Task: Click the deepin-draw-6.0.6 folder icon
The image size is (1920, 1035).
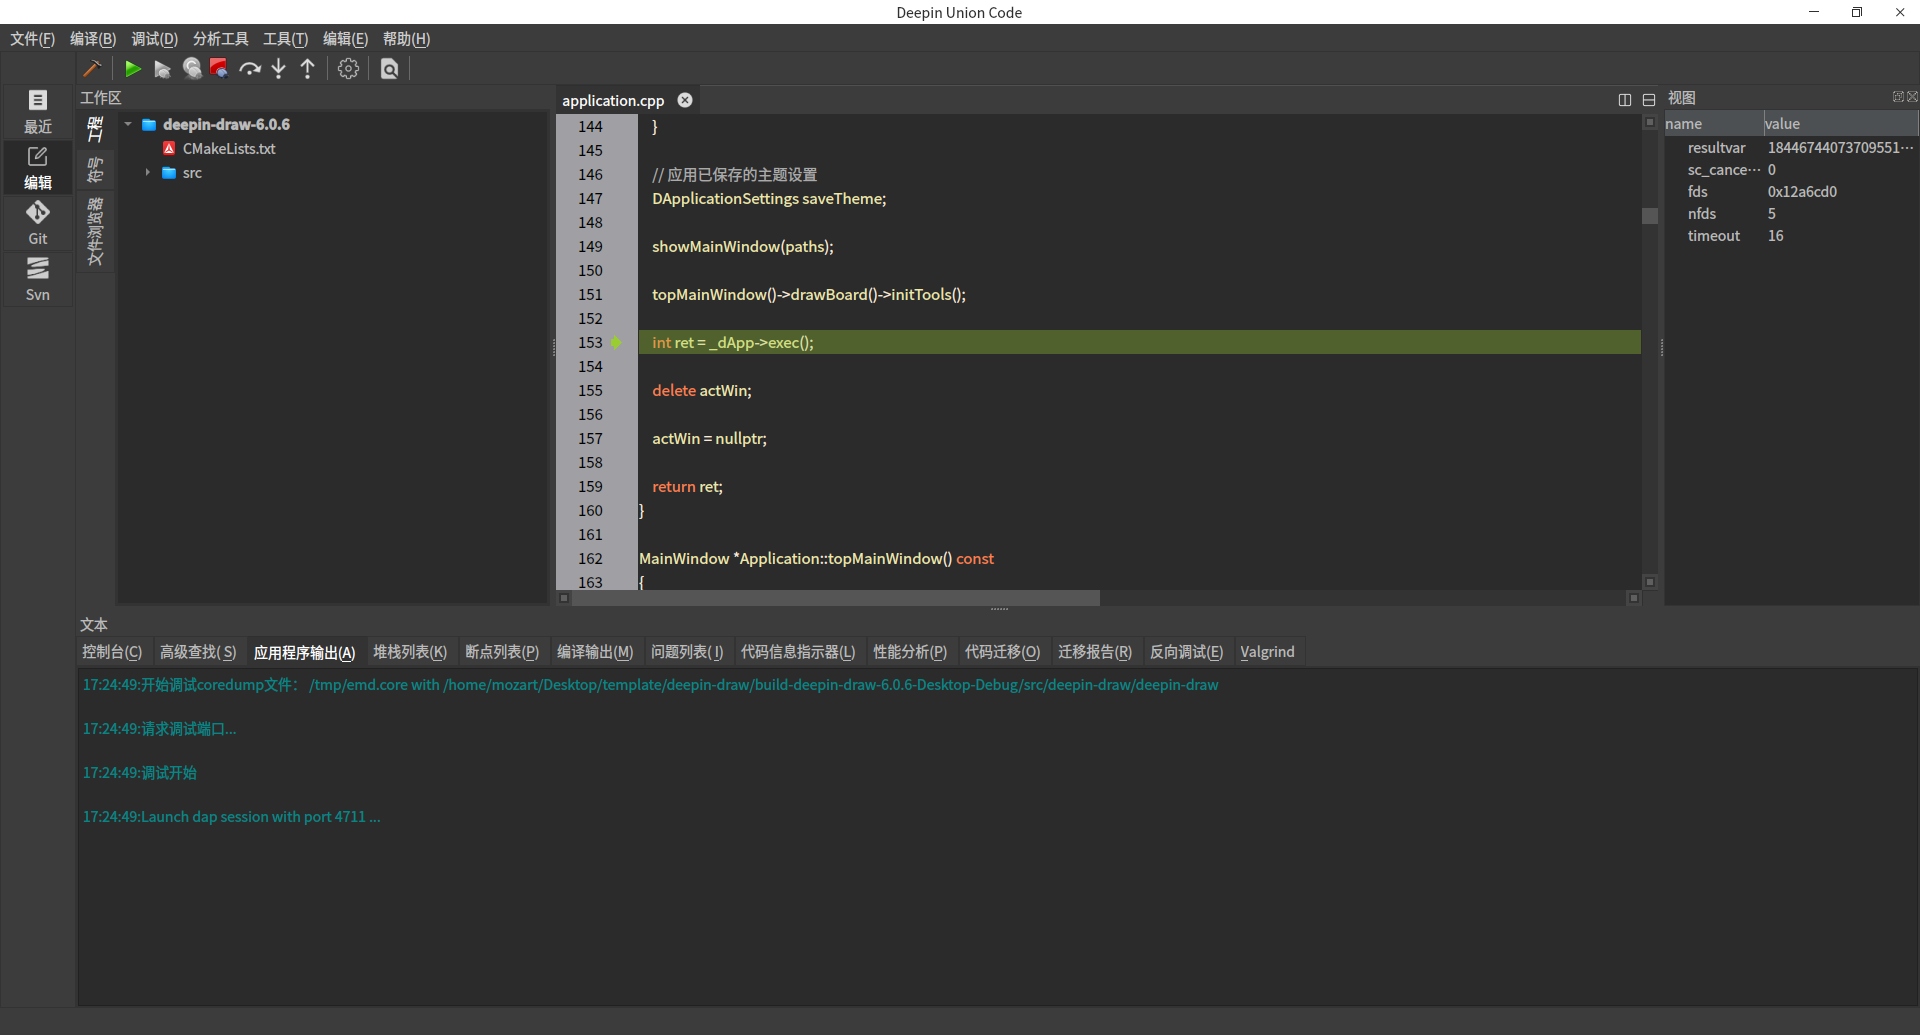Action: (x=149, y=125)
